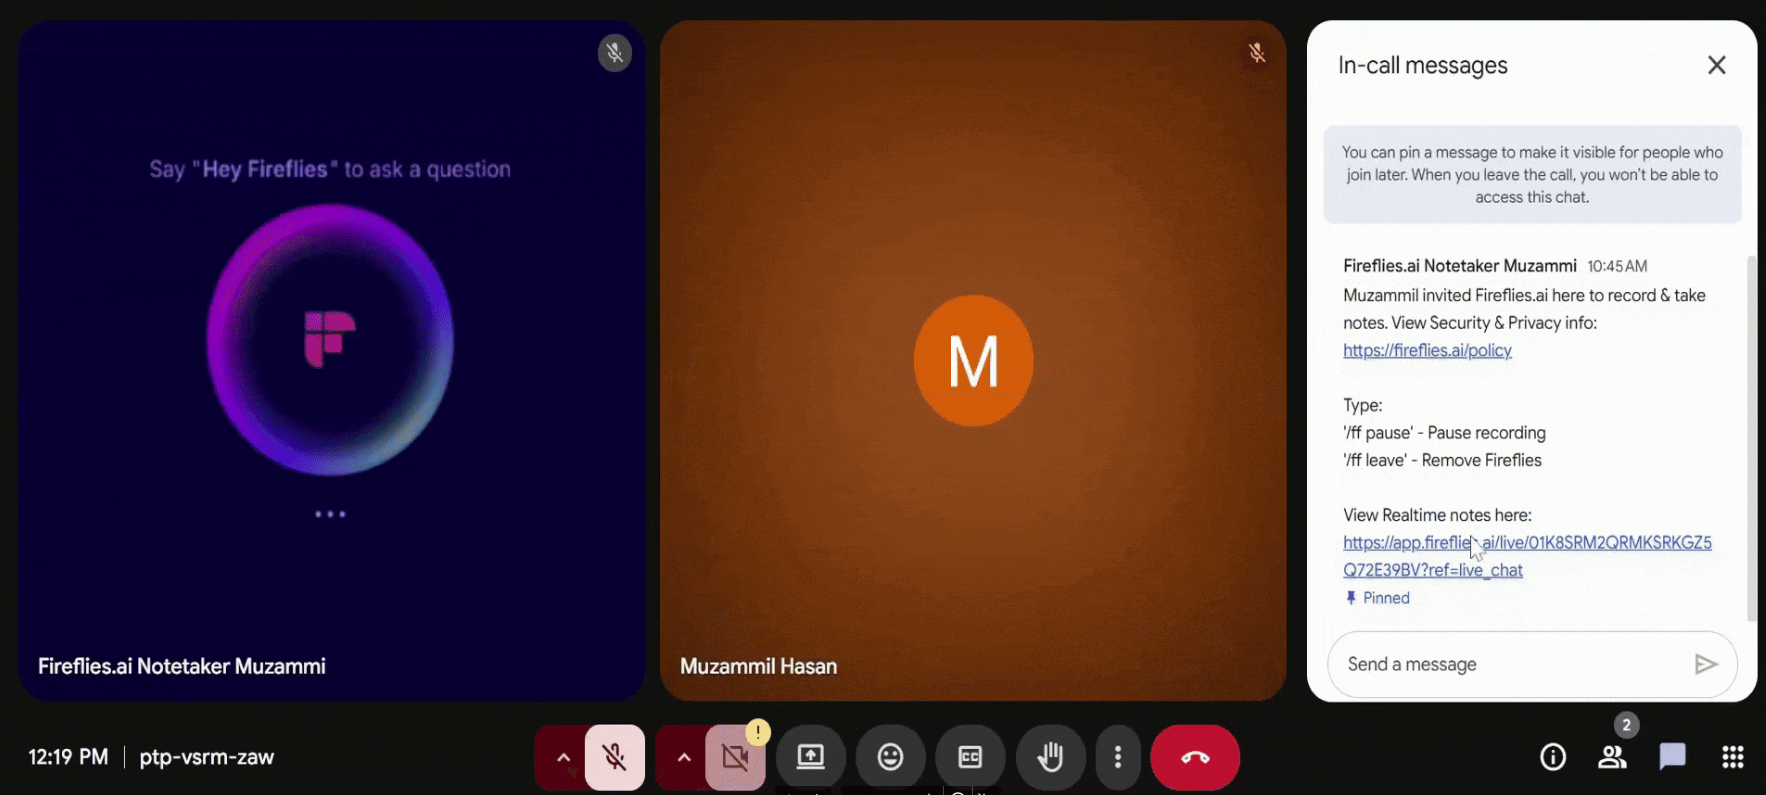Click the orange M avatar
Viewport: 1766px width, 795px height.
[x=973, y=361]
